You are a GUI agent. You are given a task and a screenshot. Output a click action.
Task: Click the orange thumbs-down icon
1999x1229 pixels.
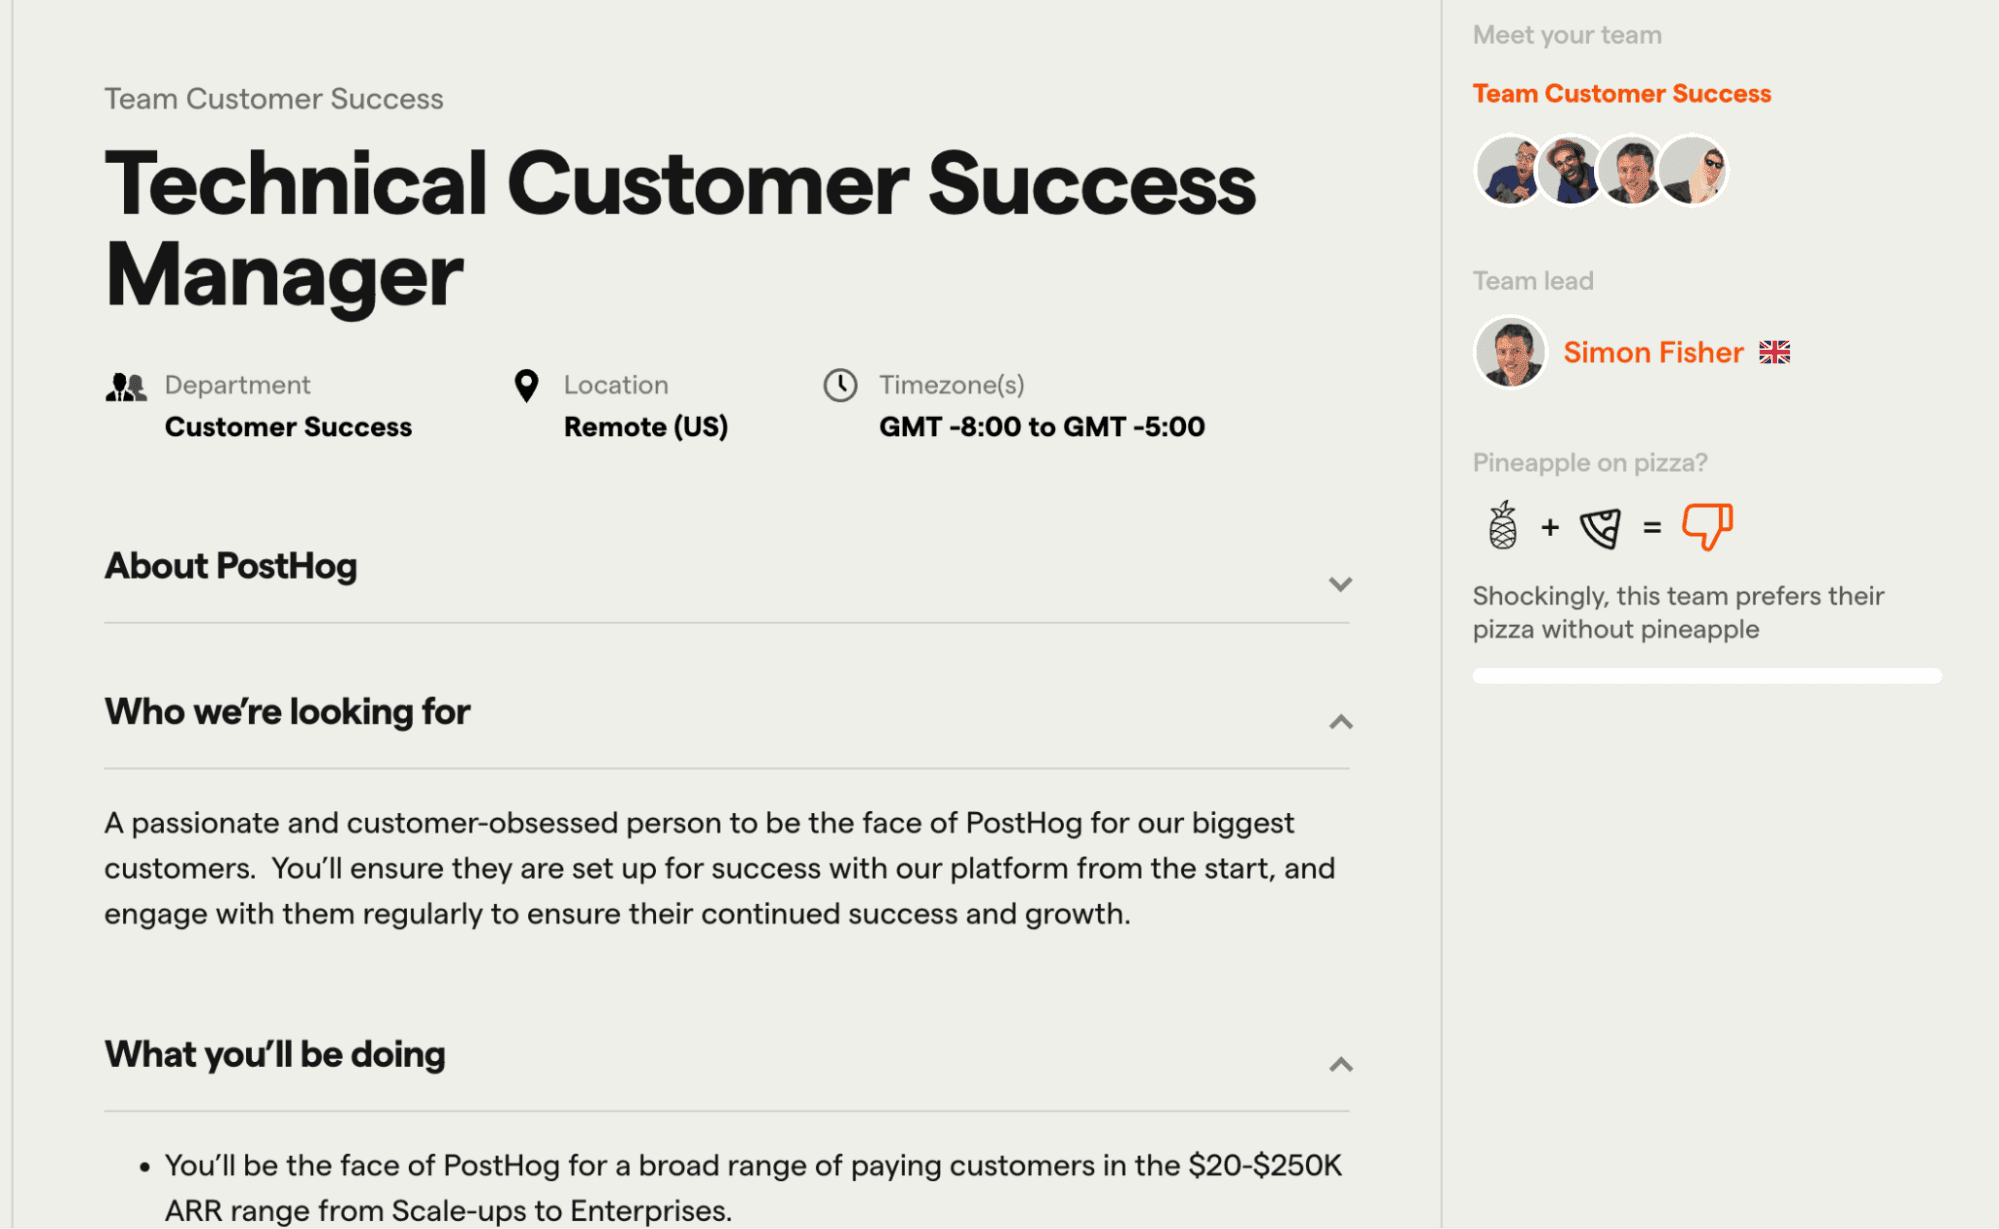[1707, 526]
